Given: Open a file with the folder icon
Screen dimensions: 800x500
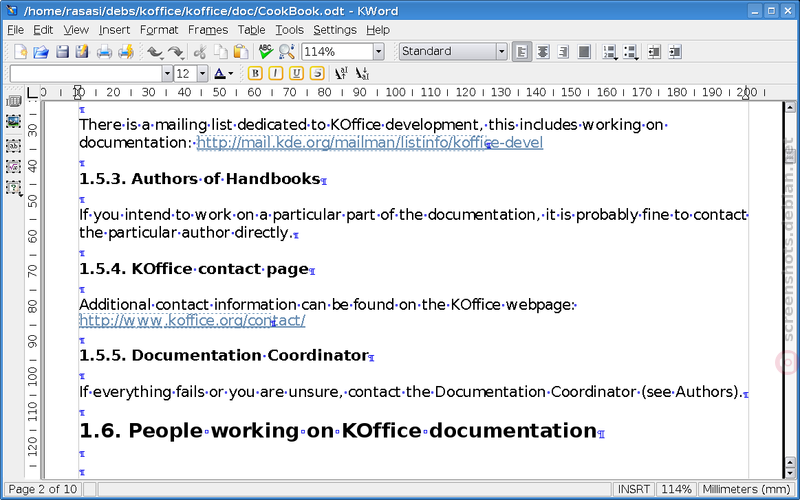Looking at the screenshot, I should click(x=41, y=52).
